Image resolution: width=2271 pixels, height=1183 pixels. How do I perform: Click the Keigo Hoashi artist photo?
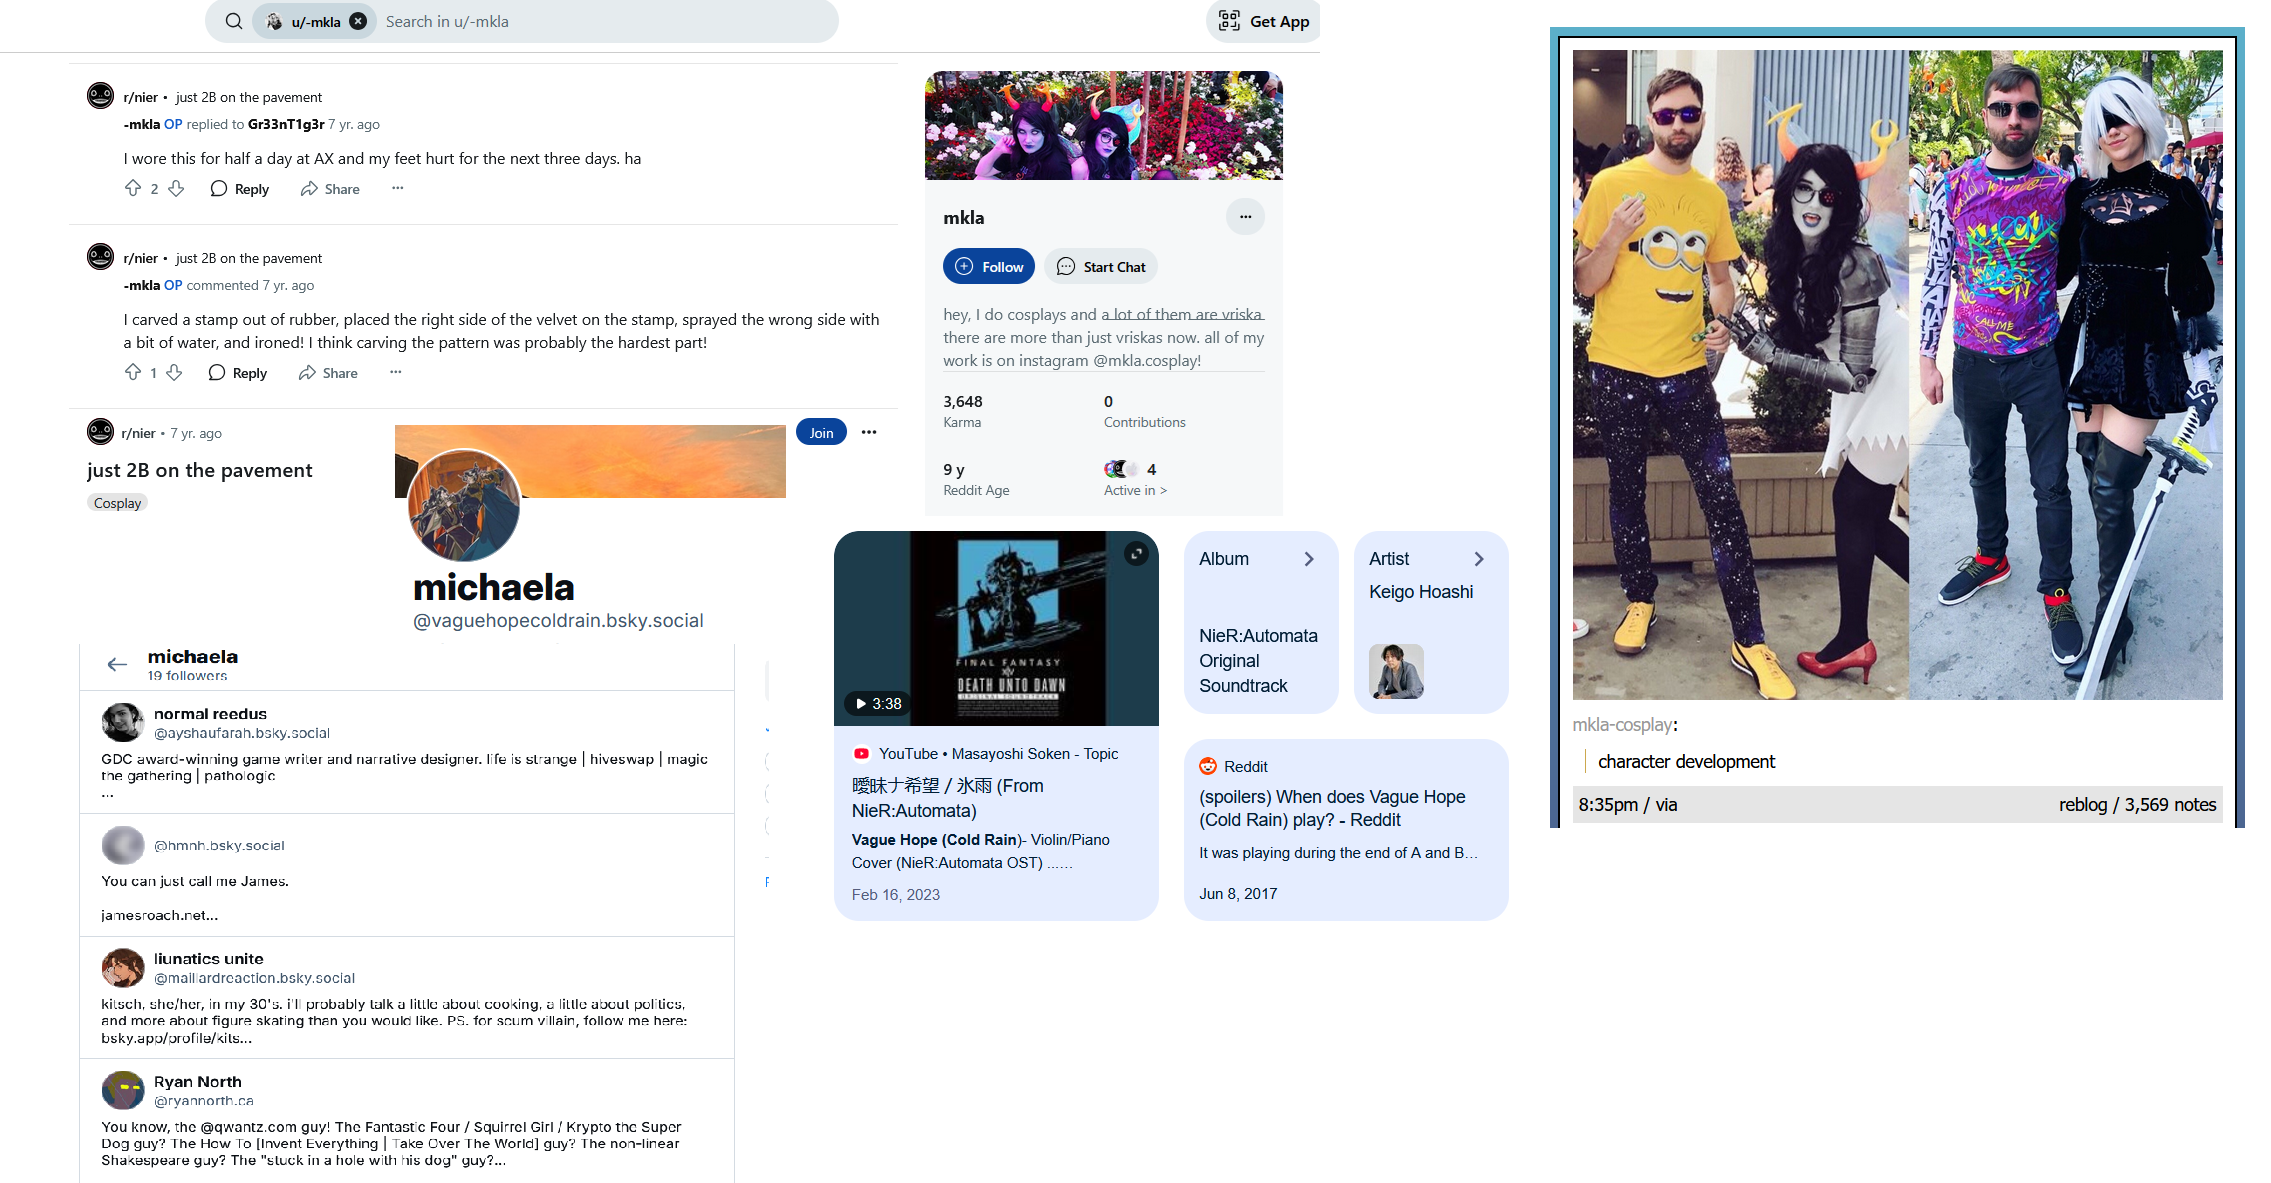tap(1396, 671)
